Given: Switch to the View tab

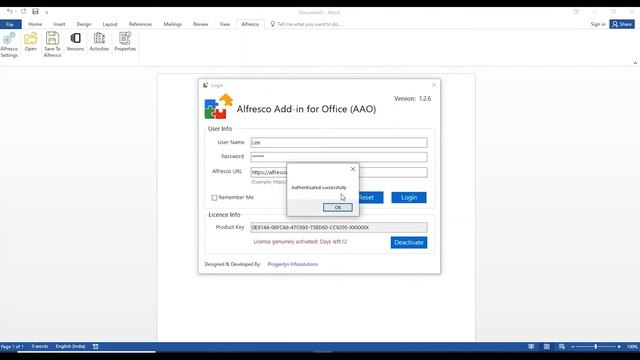Looking at the screenshot, I should (x=224, y=24).
